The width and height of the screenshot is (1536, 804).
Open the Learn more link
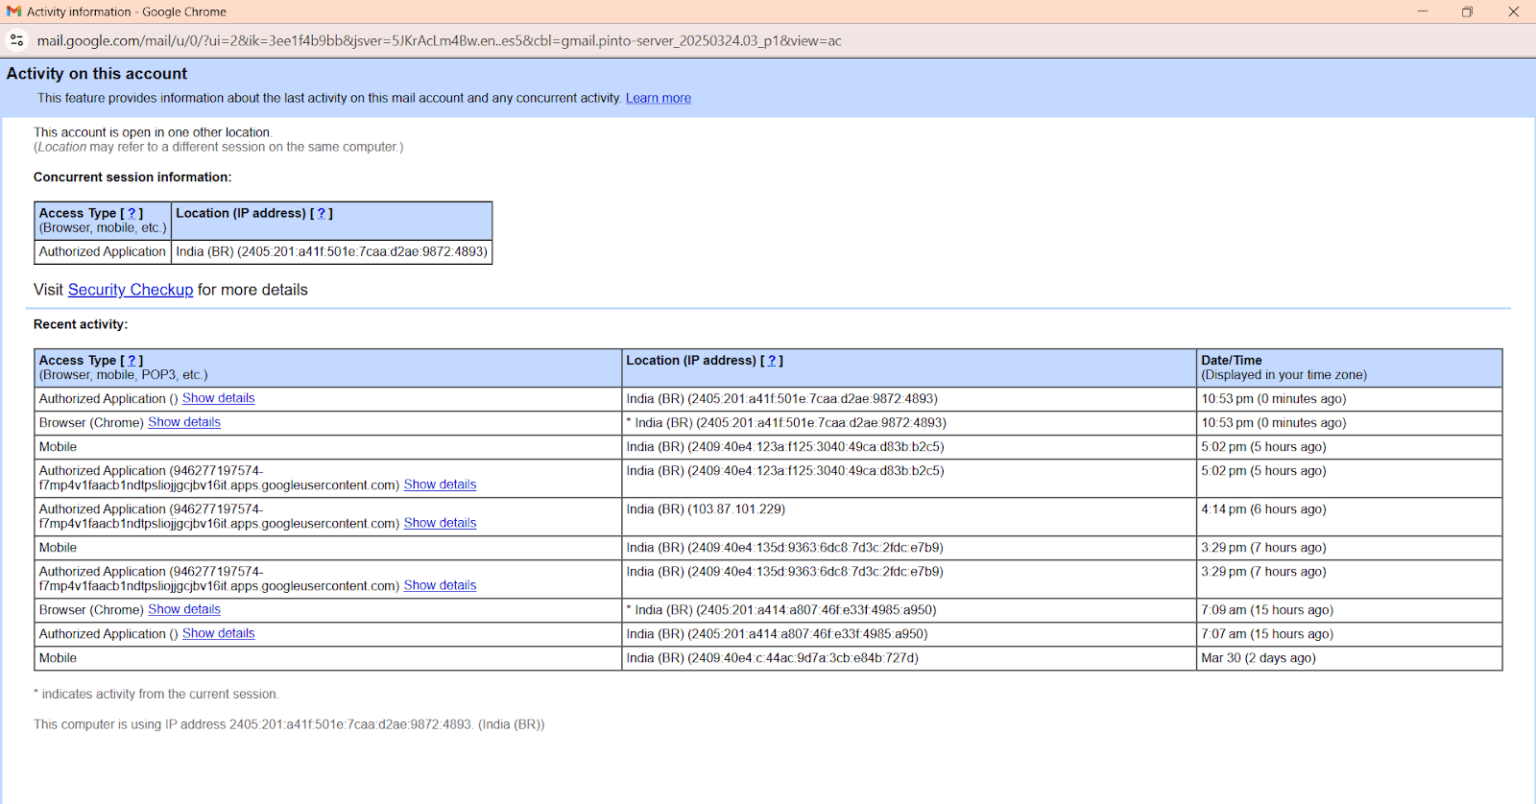click(658, 98)
